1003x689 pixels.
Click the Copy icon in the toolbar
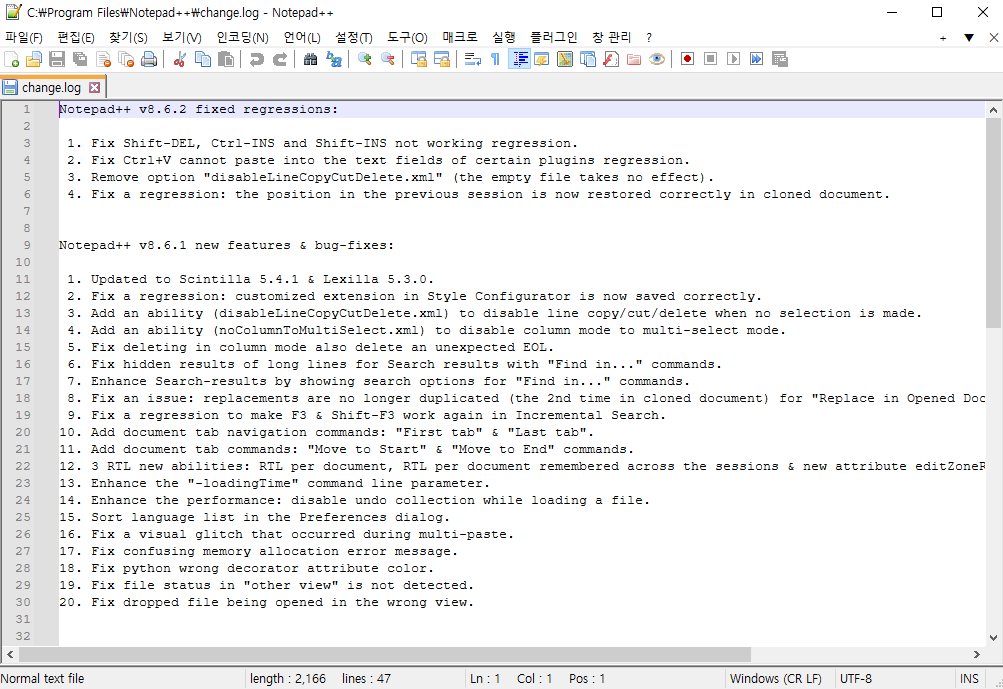point(203,59)
